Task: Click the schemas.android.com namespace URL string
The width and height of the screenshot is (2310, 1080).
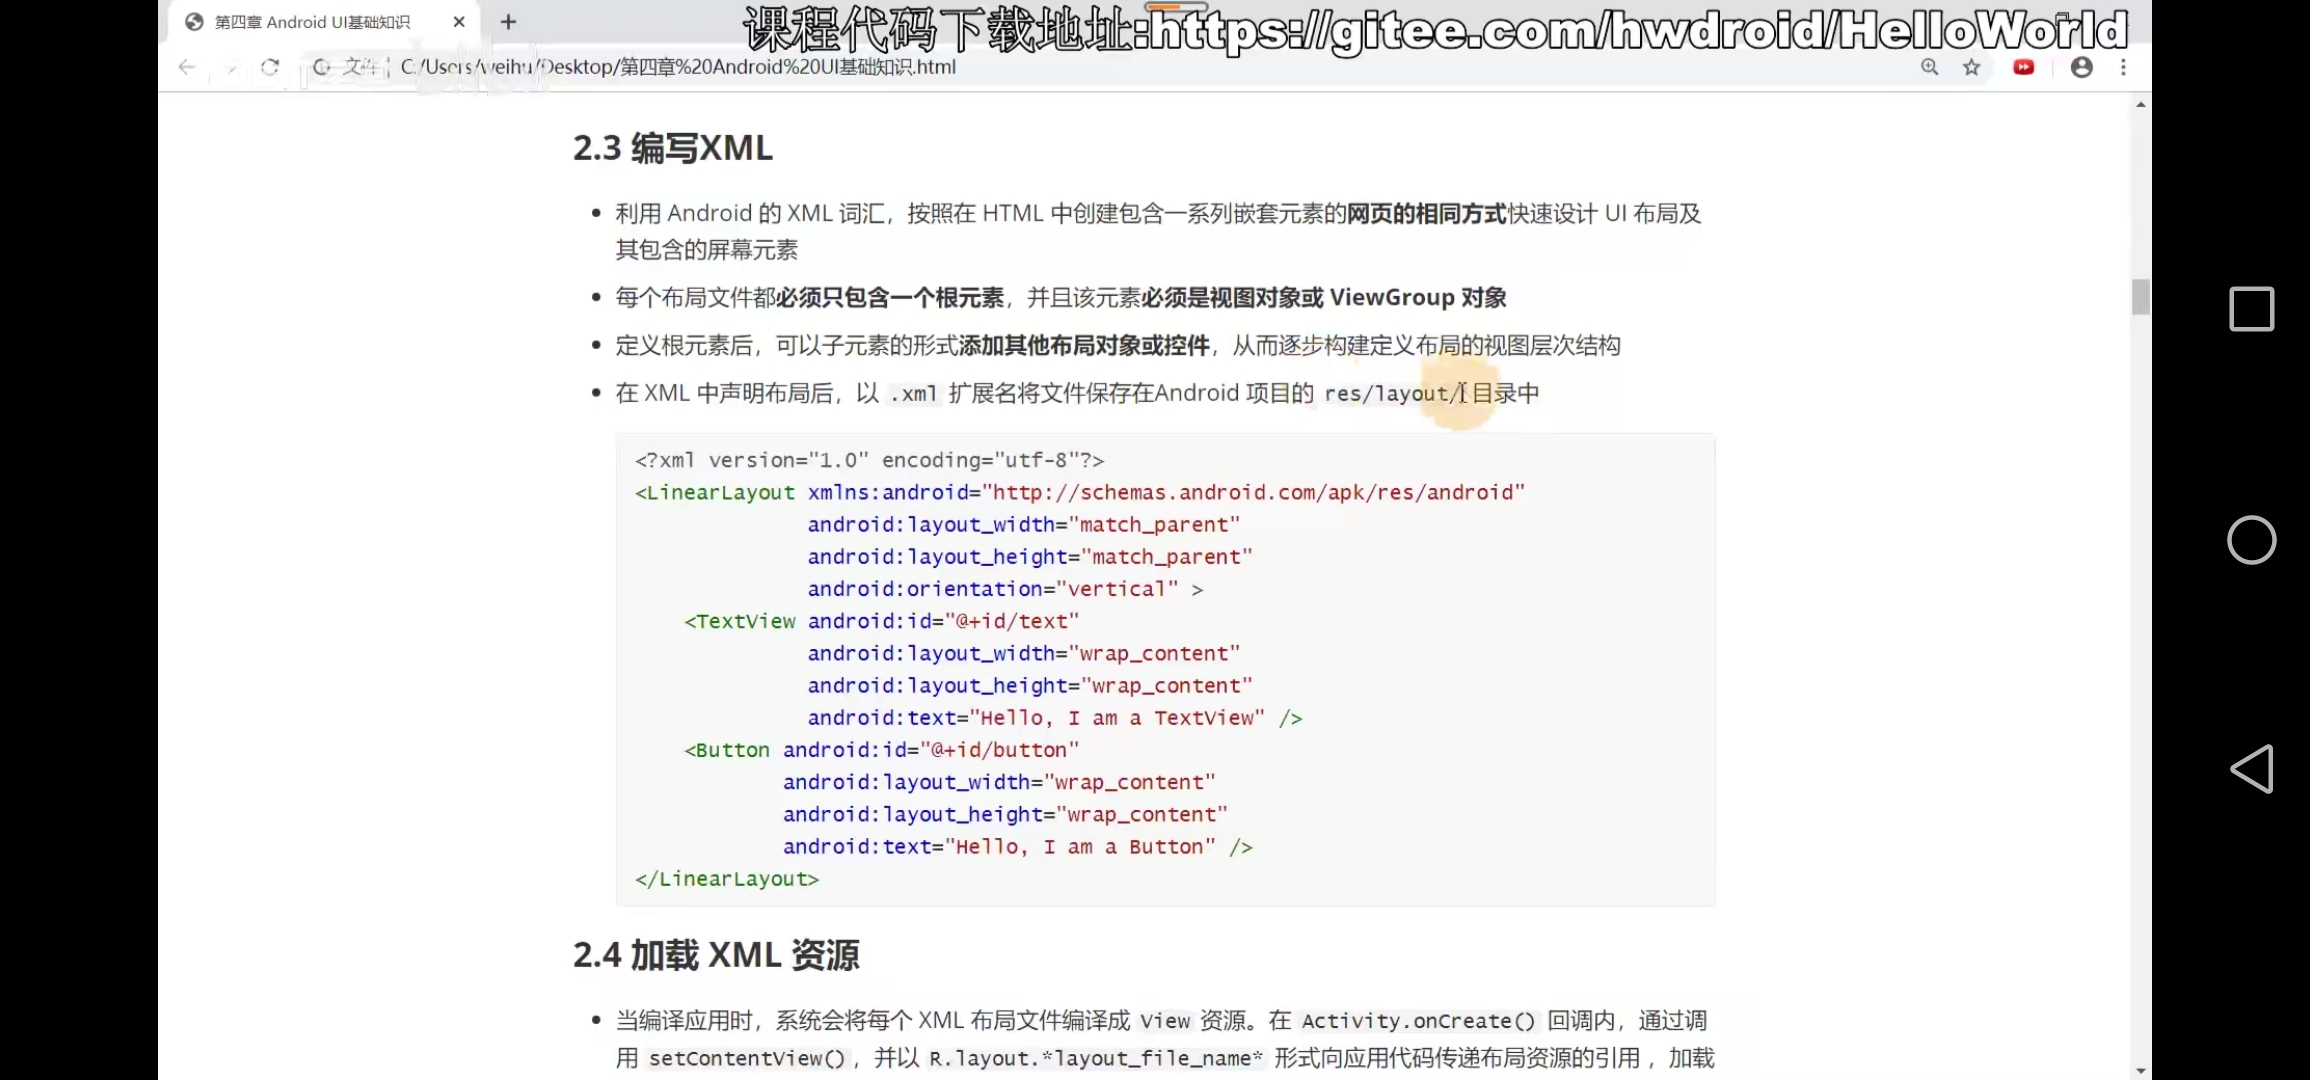Action: point(1254,493)
